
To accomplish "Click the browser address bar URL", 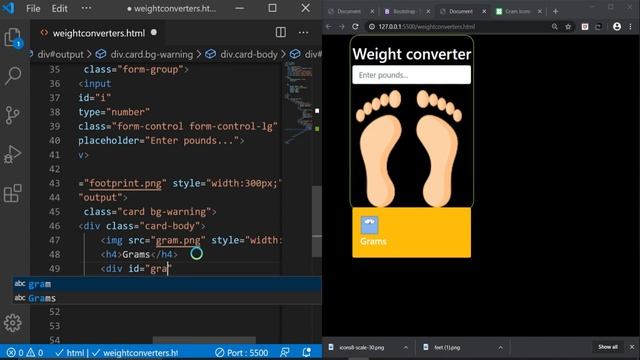I will tap(427, 27).
